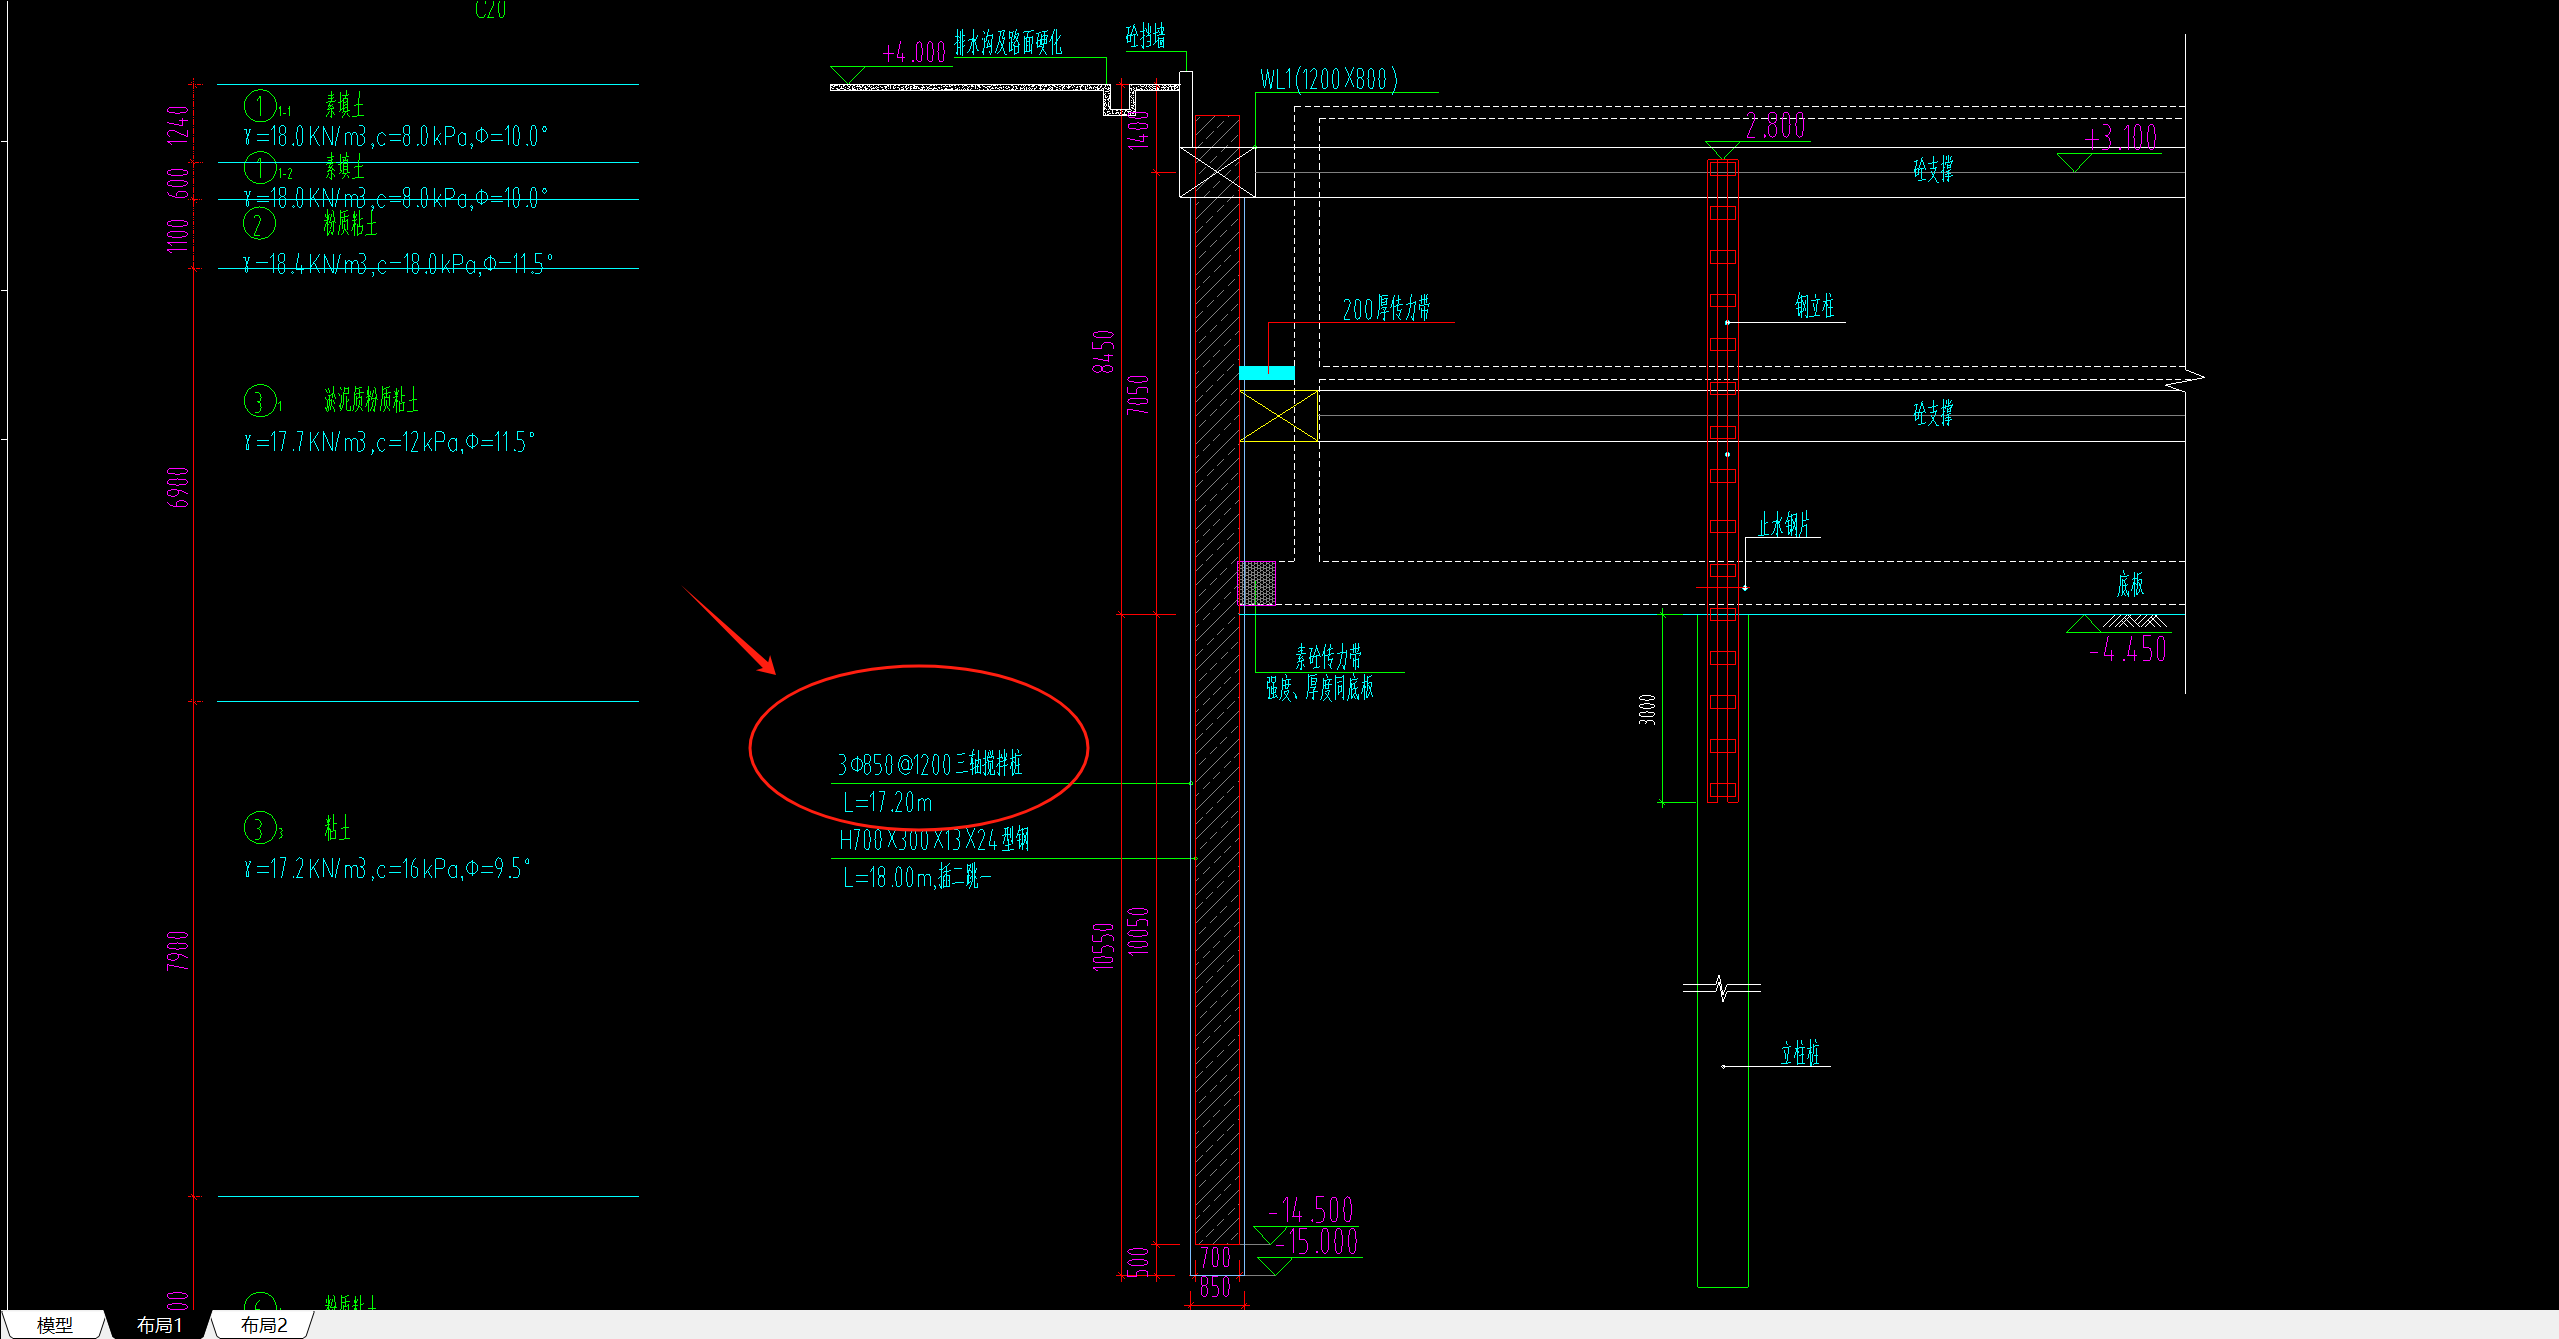Click the 6900 soil layer thickness dimension

tap(178, 488)
